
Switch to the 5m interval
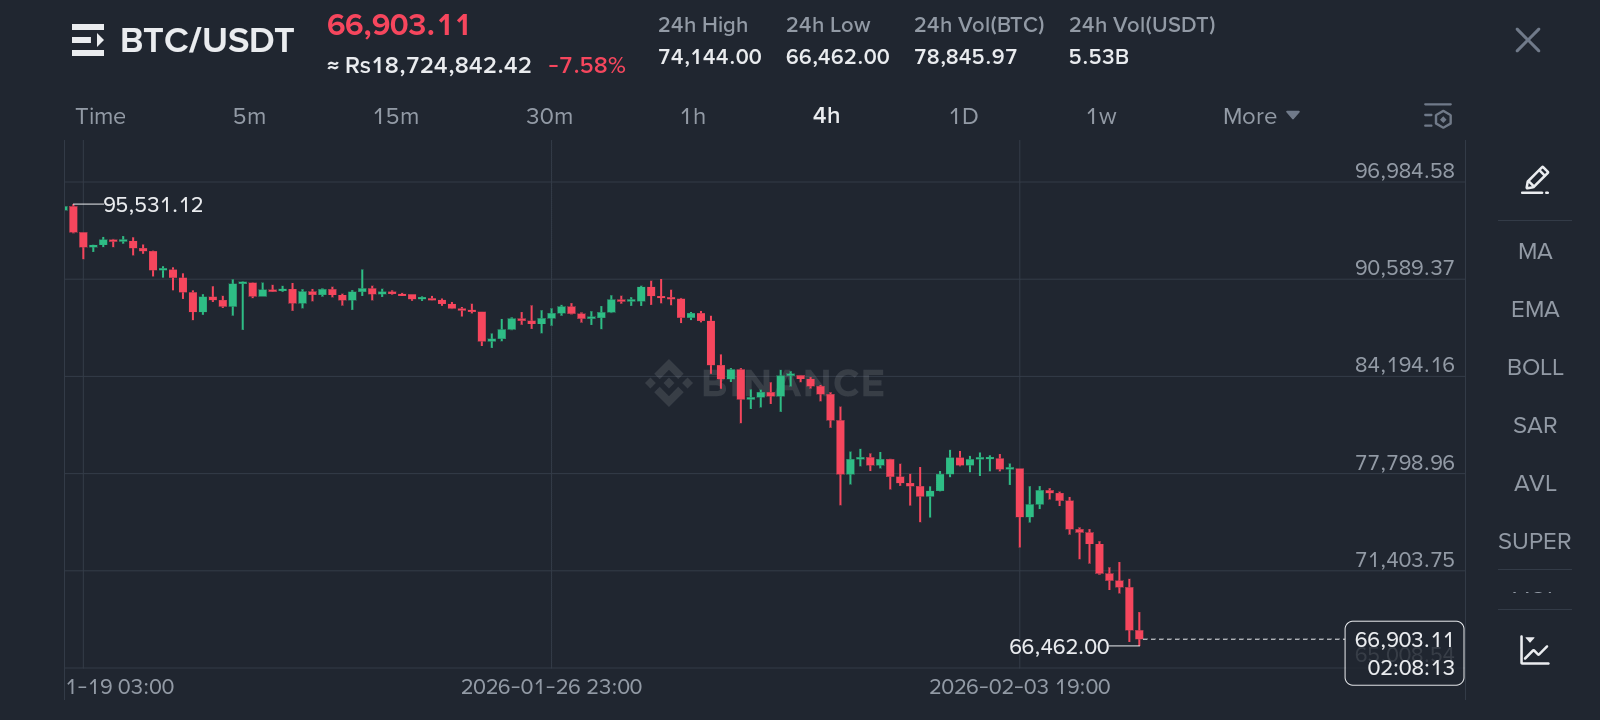point(249,117)
